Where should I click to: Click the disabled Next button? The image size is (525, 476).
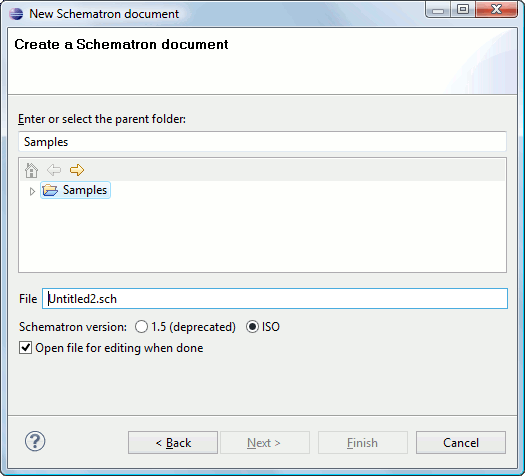(265, 443)
